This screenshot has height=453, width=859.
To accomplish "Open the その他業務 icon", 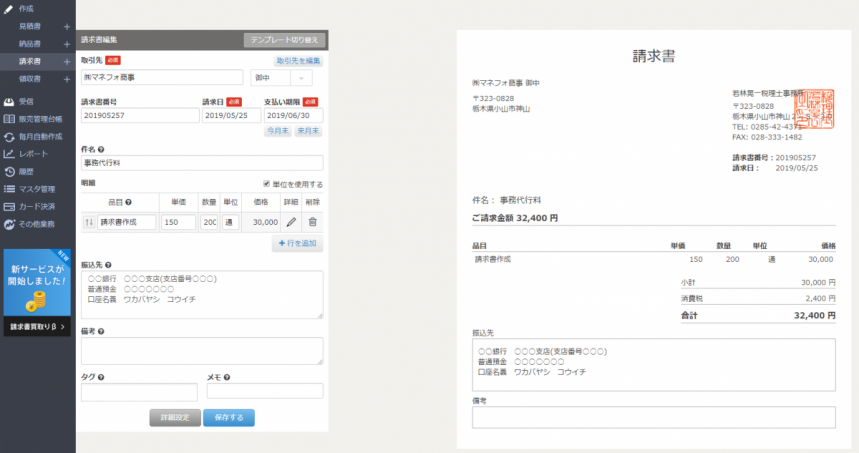I will click(9, 224).
